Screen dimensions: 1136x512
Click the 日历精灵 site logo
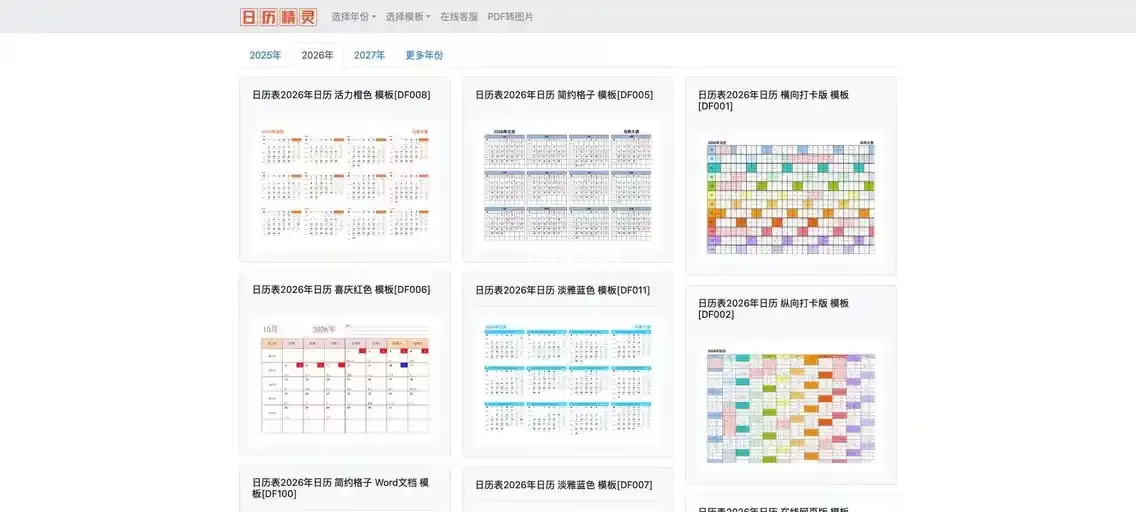278,17
